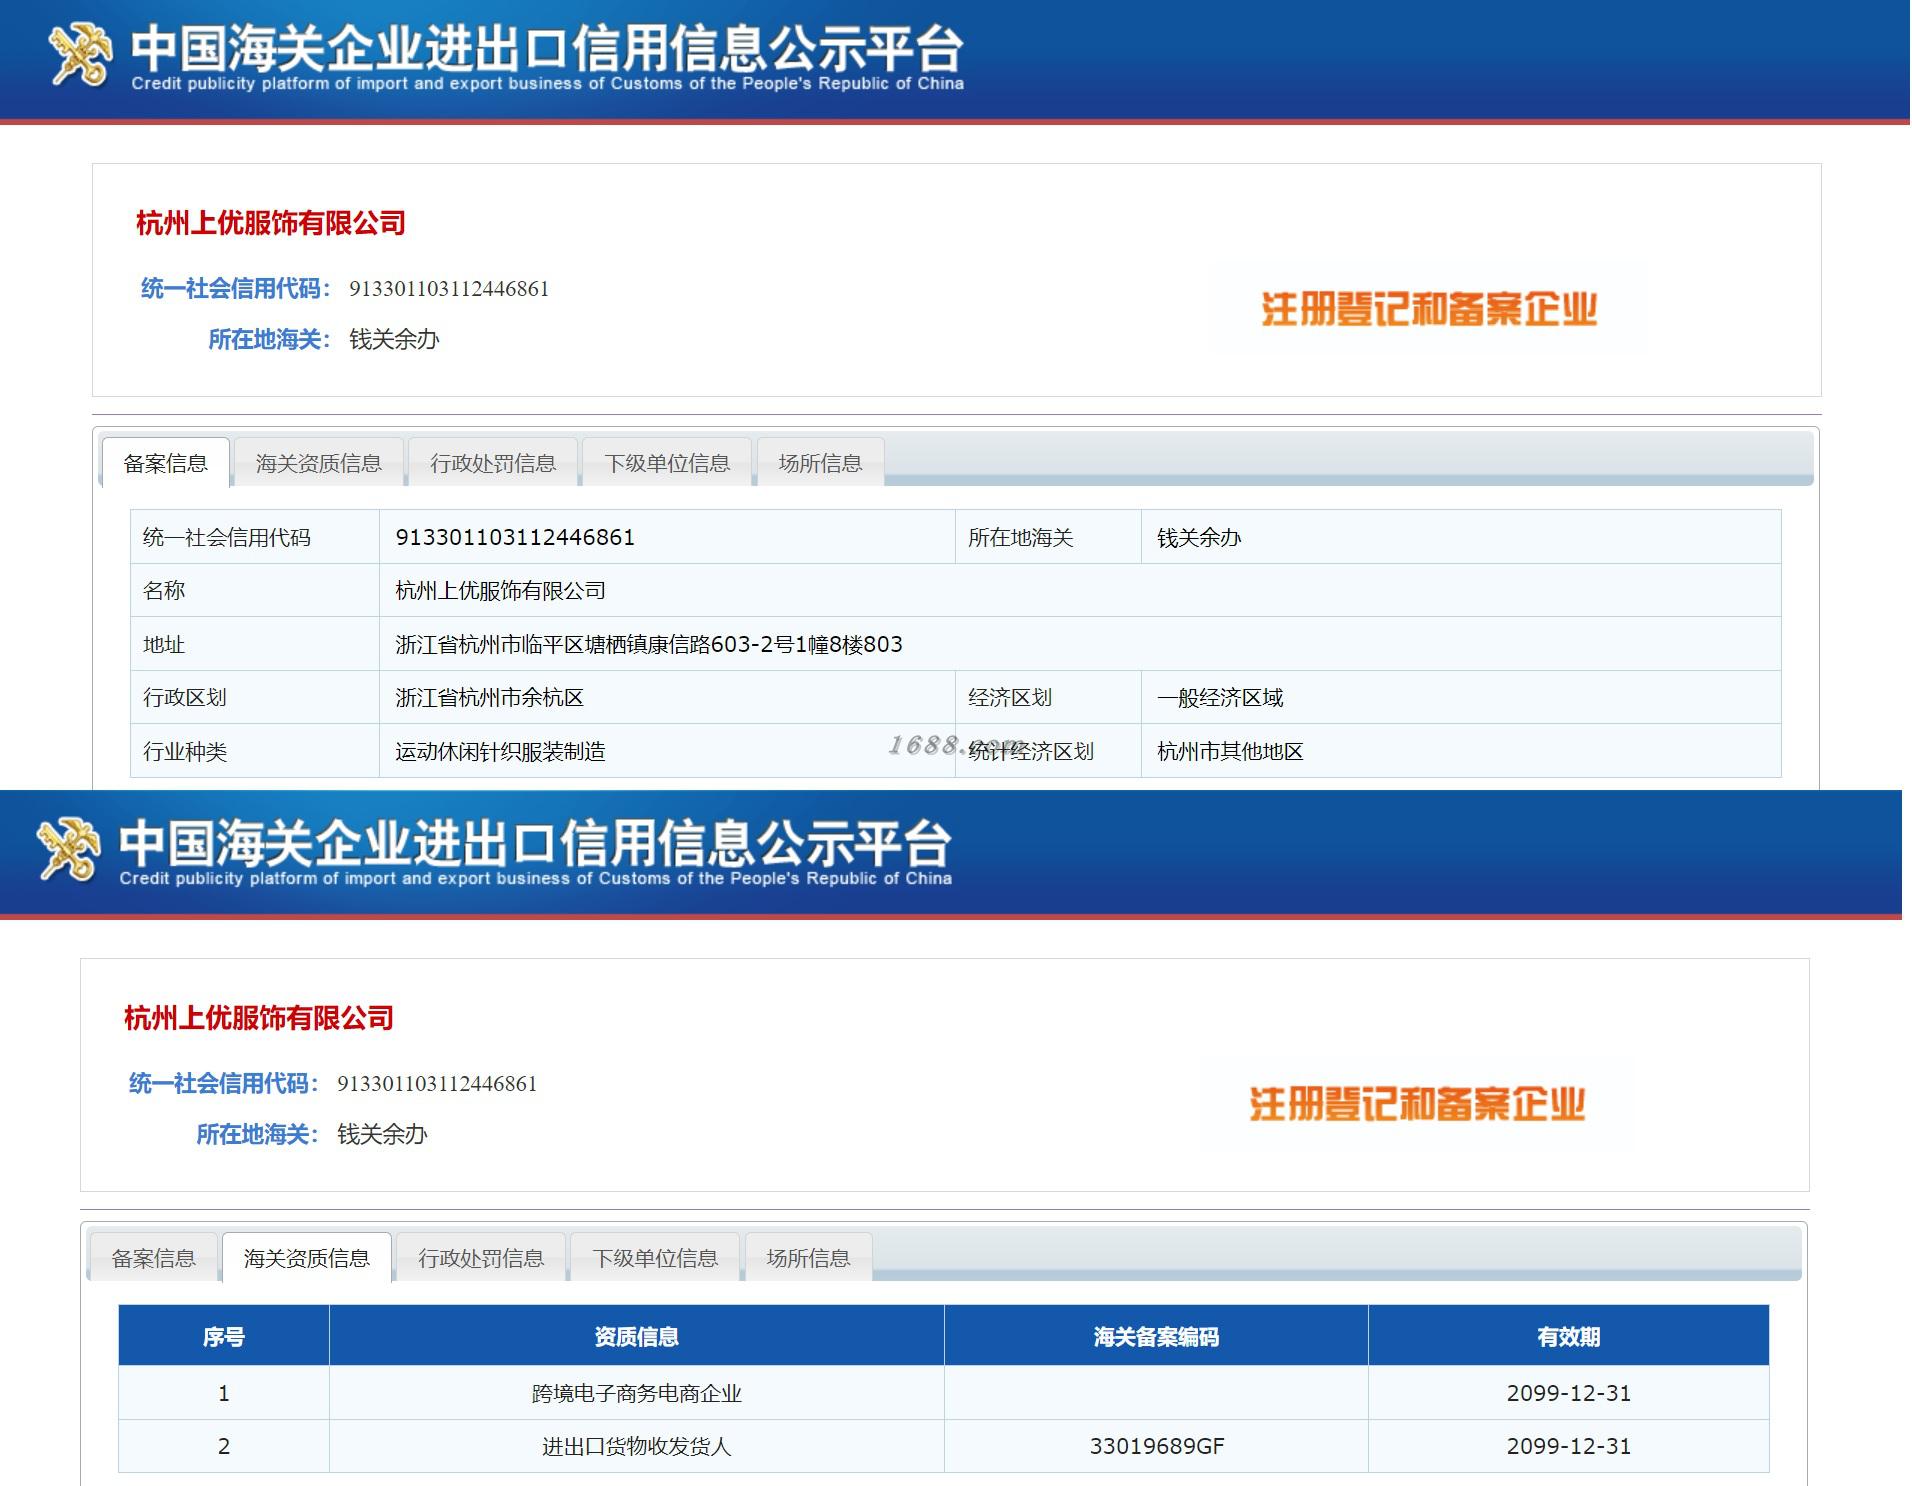Click the bottom page's red company name heading
Viewport: 1912px width, 1486px height.
(259, 1018)
